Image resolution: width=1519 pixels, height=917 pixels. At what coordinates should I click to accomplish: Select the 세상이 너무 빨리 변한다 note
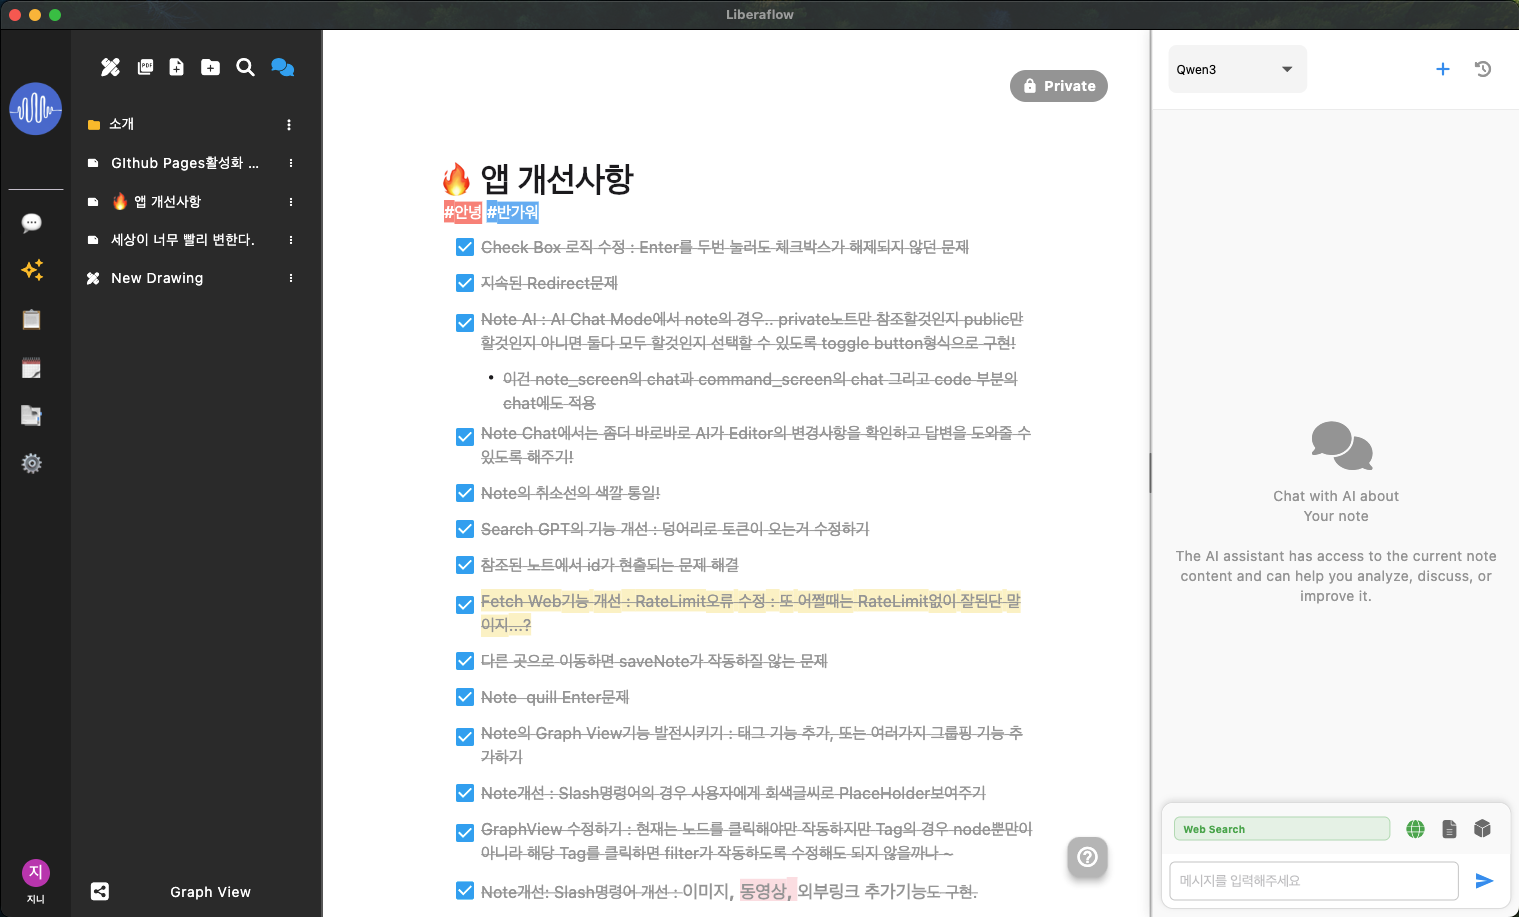coord(182,240)
